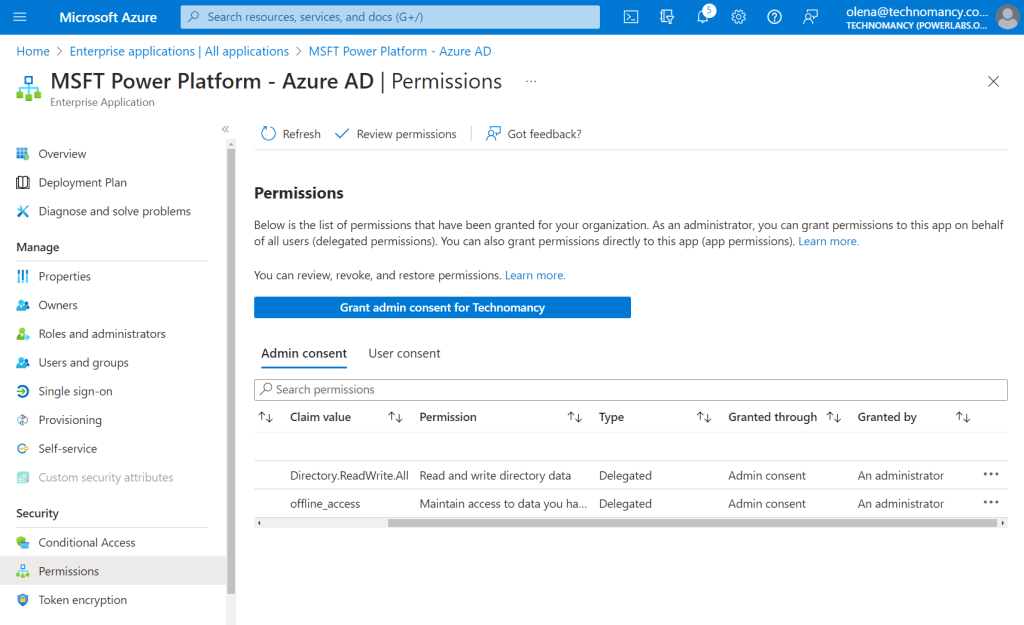Sort by Claim value column header

pyautogui.click(x=320, y=417)
